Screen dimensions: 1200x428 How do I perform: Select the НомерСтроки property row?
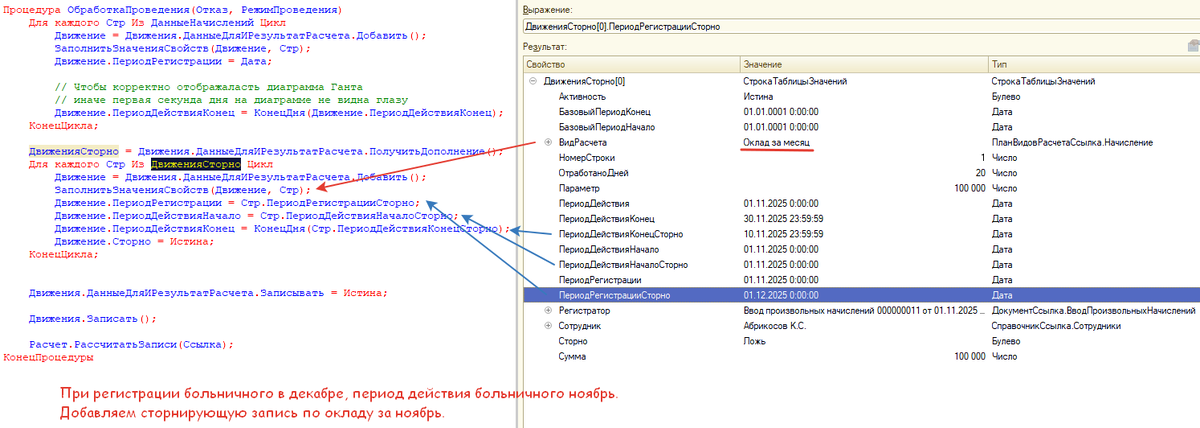click(x=860, y=158)
